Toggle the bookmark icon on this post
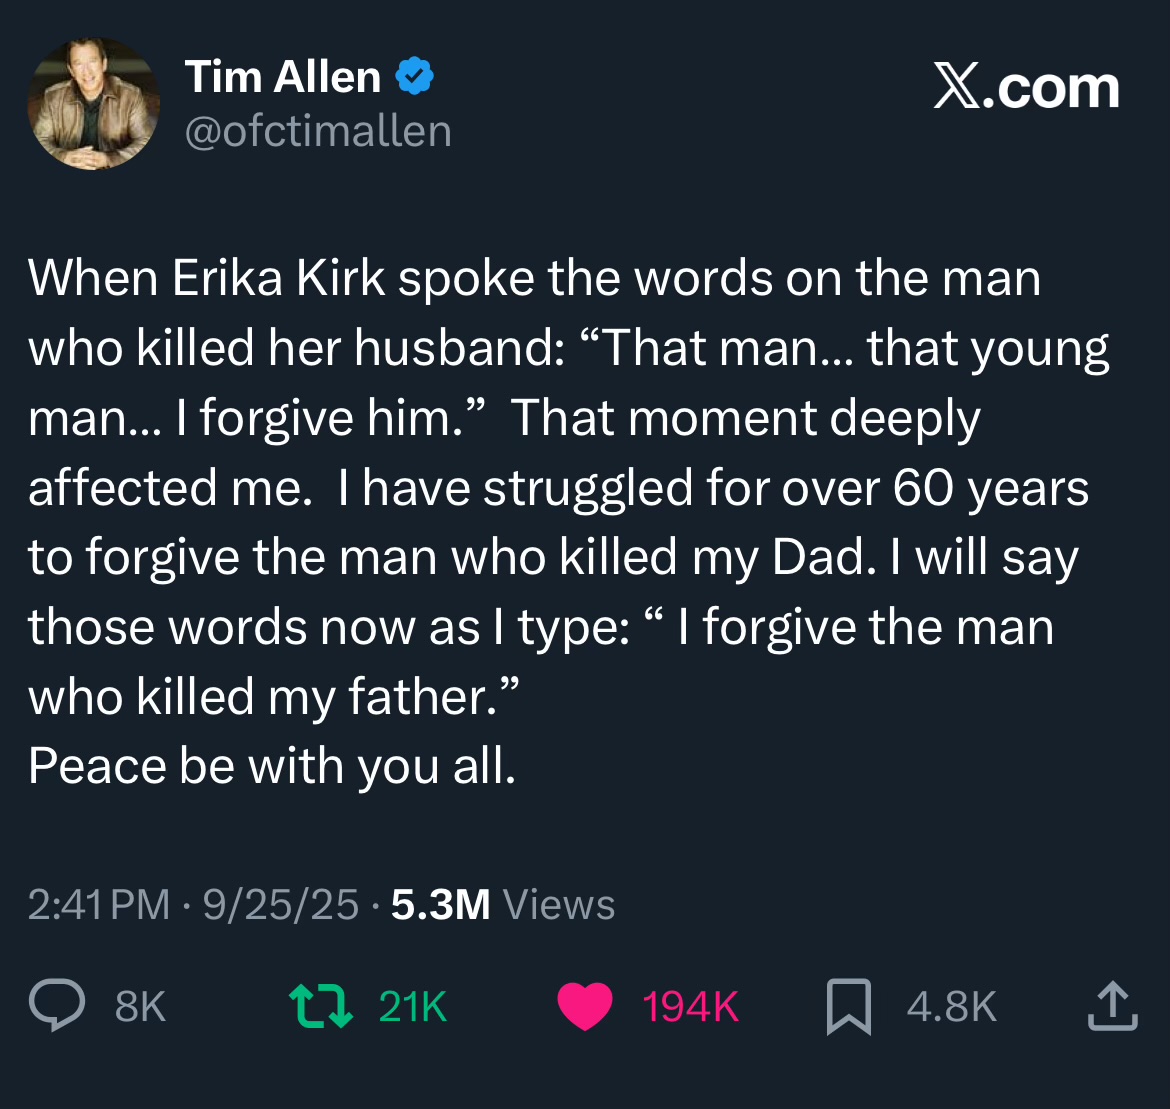 point(848,1006)
